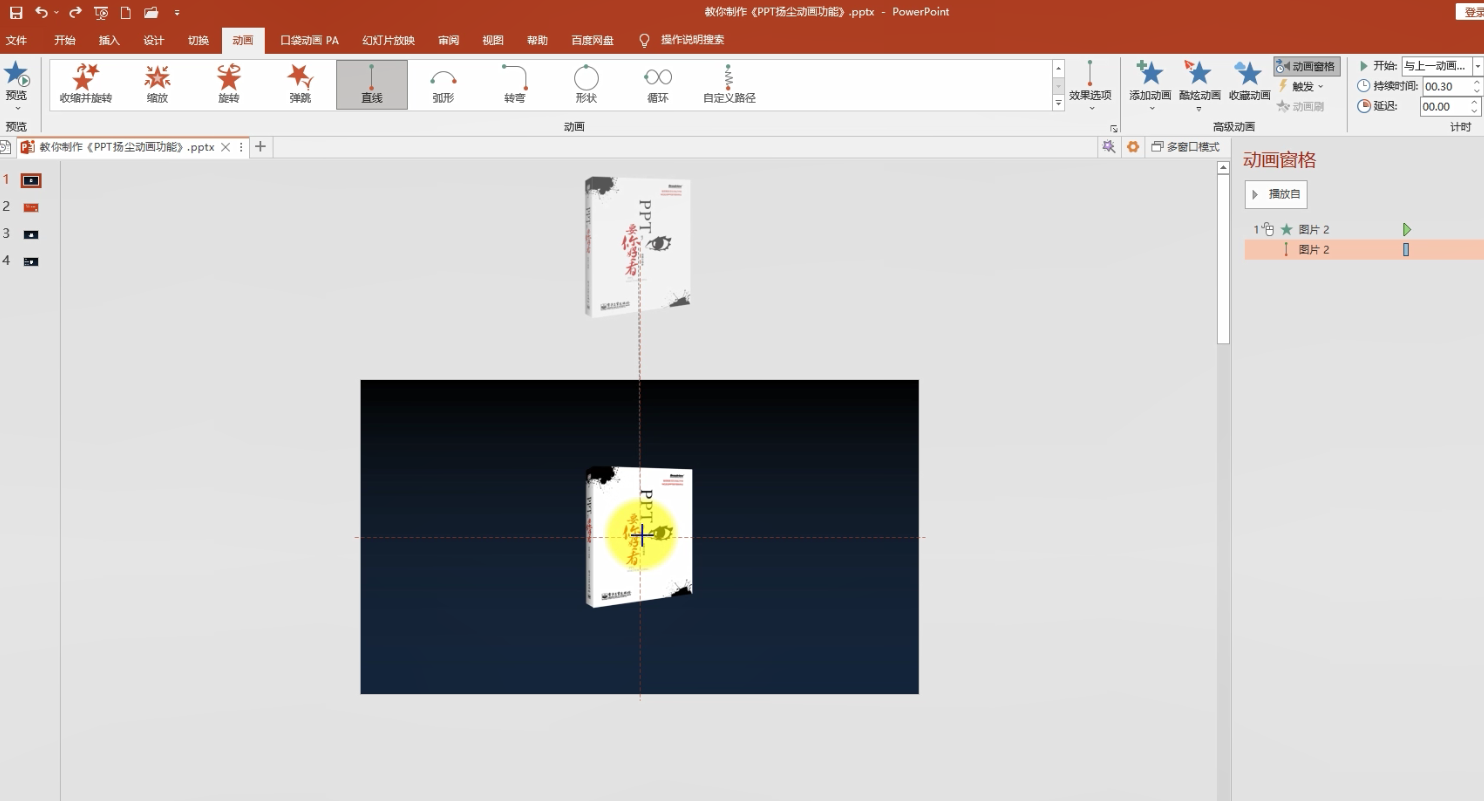This screenshot has height=801, width=1484.
Task: Undo the last action
Action: 41,12
